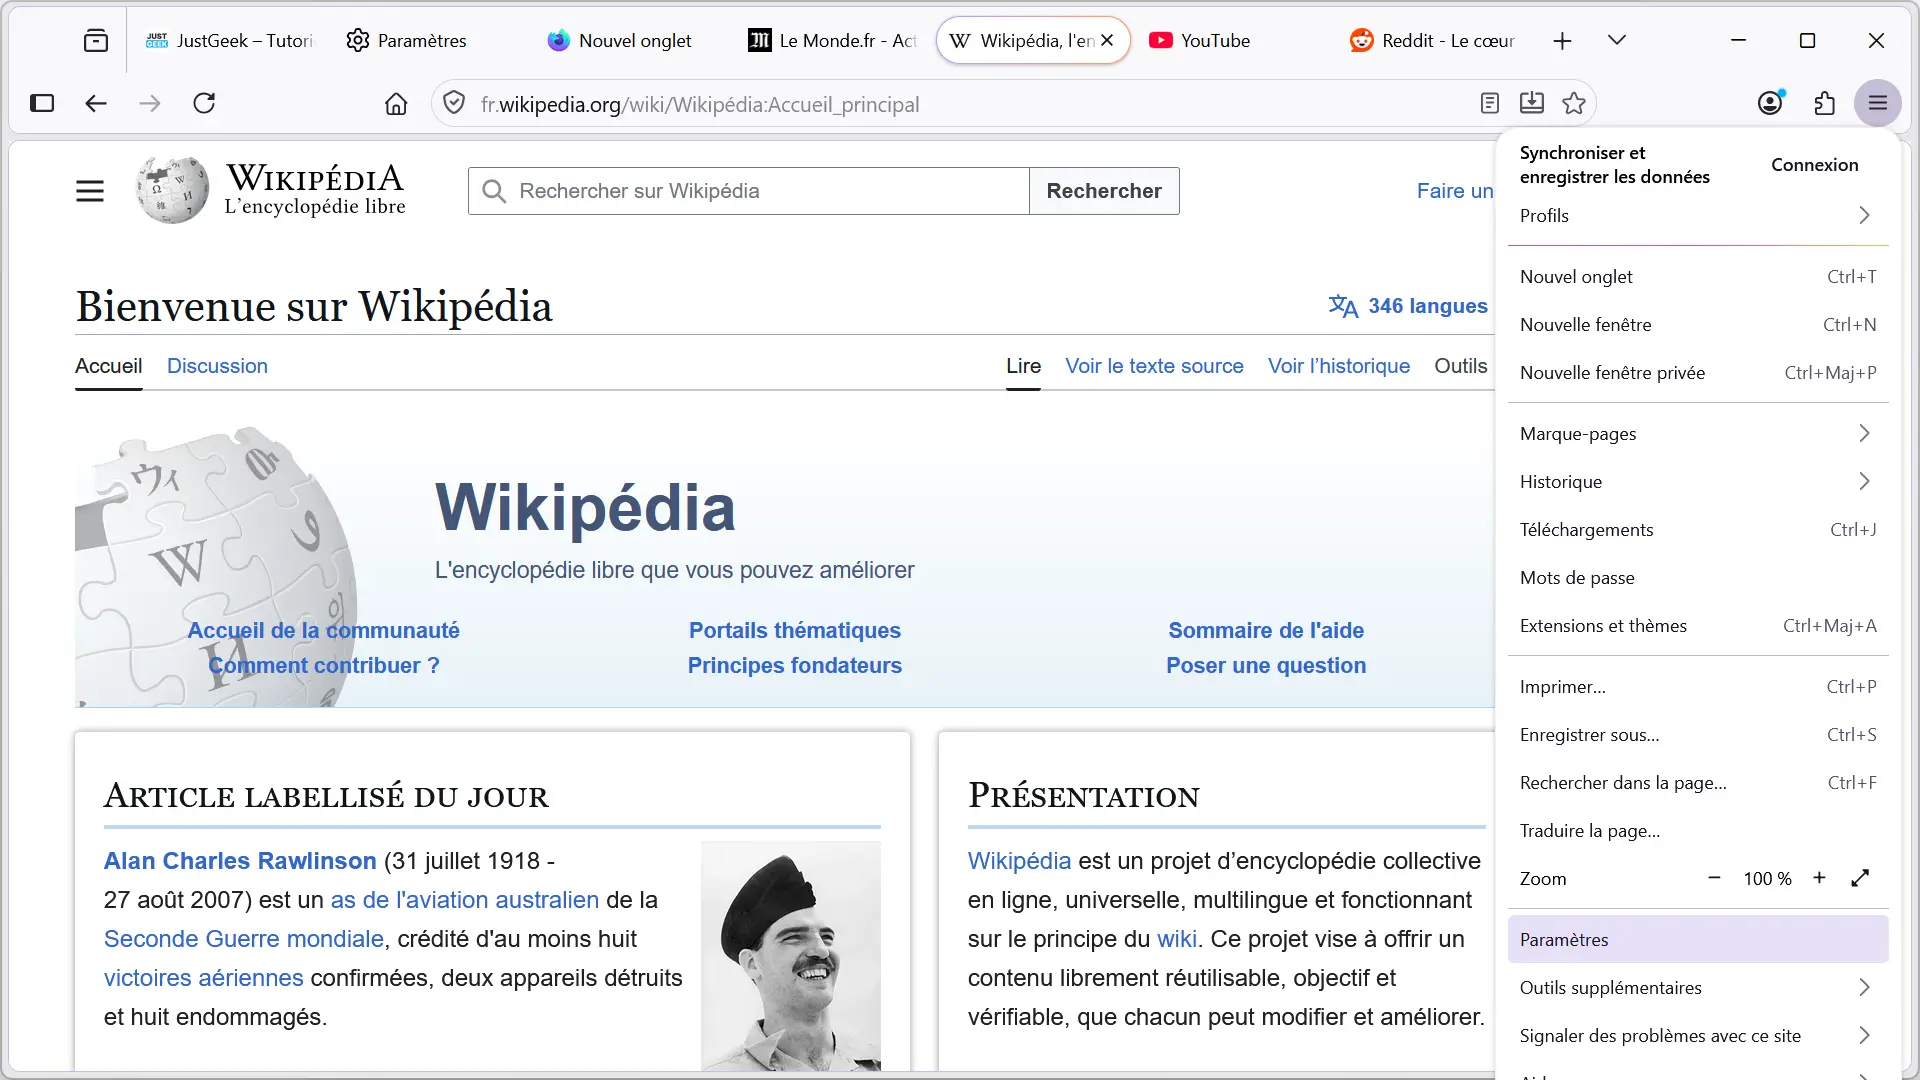Decrease zoom with the minus button
The height and width of the screenshot is (1080, 1920).
1714,878
